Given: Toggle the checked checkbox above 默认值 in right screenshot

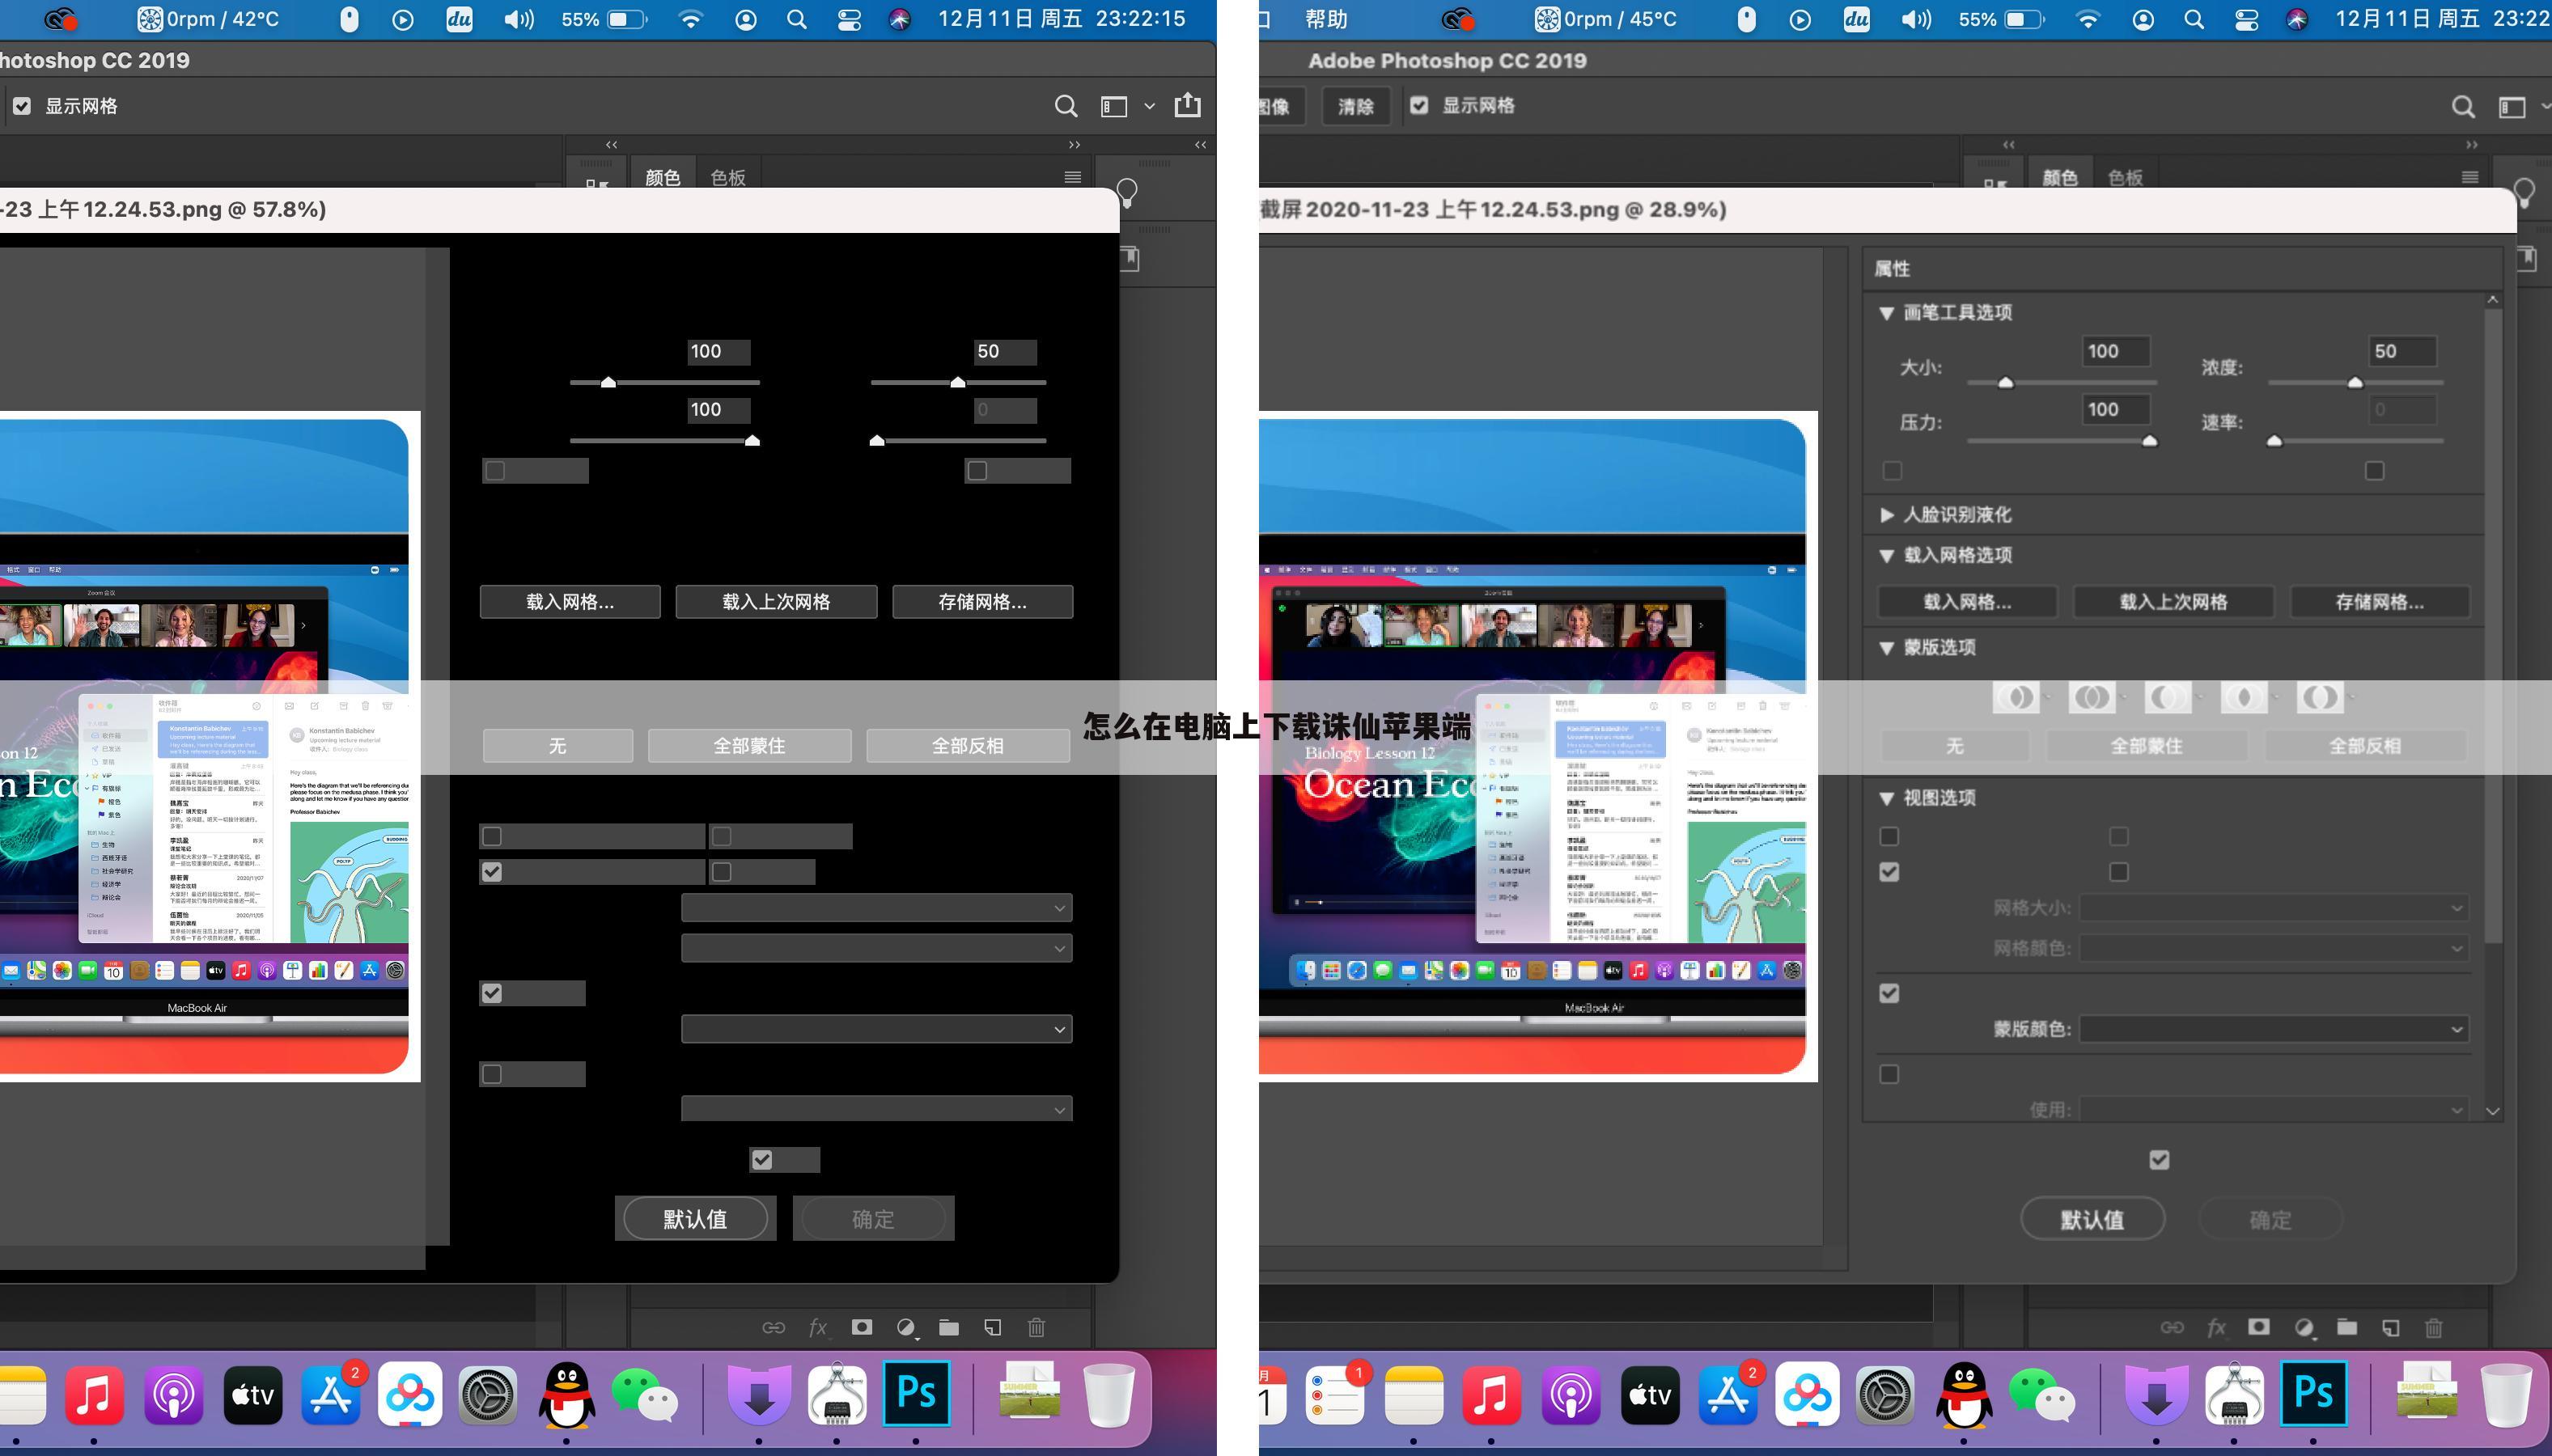Looking at the screenshot, I should coord(2159,1160).
